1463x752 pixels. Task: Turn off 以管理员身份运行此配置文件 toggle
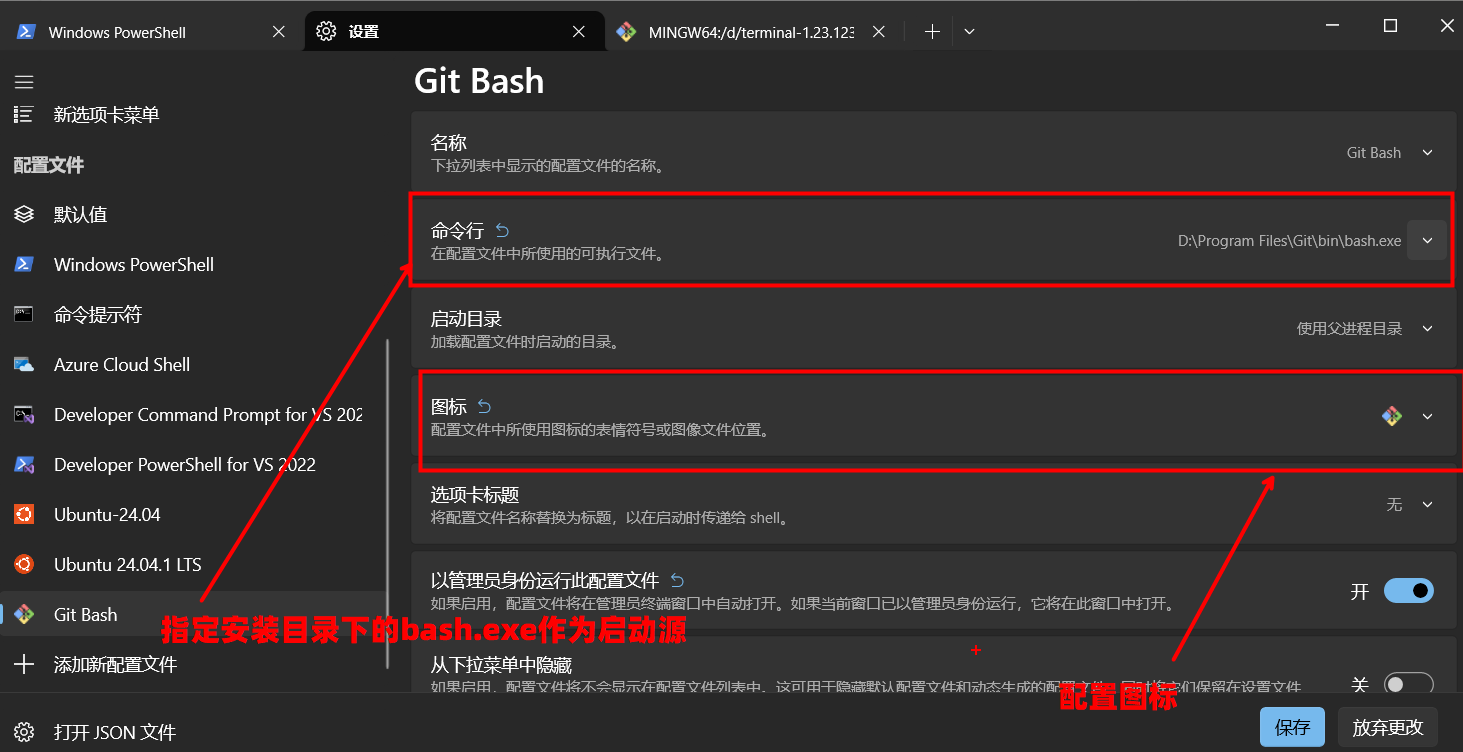[x=1408, y=591]
